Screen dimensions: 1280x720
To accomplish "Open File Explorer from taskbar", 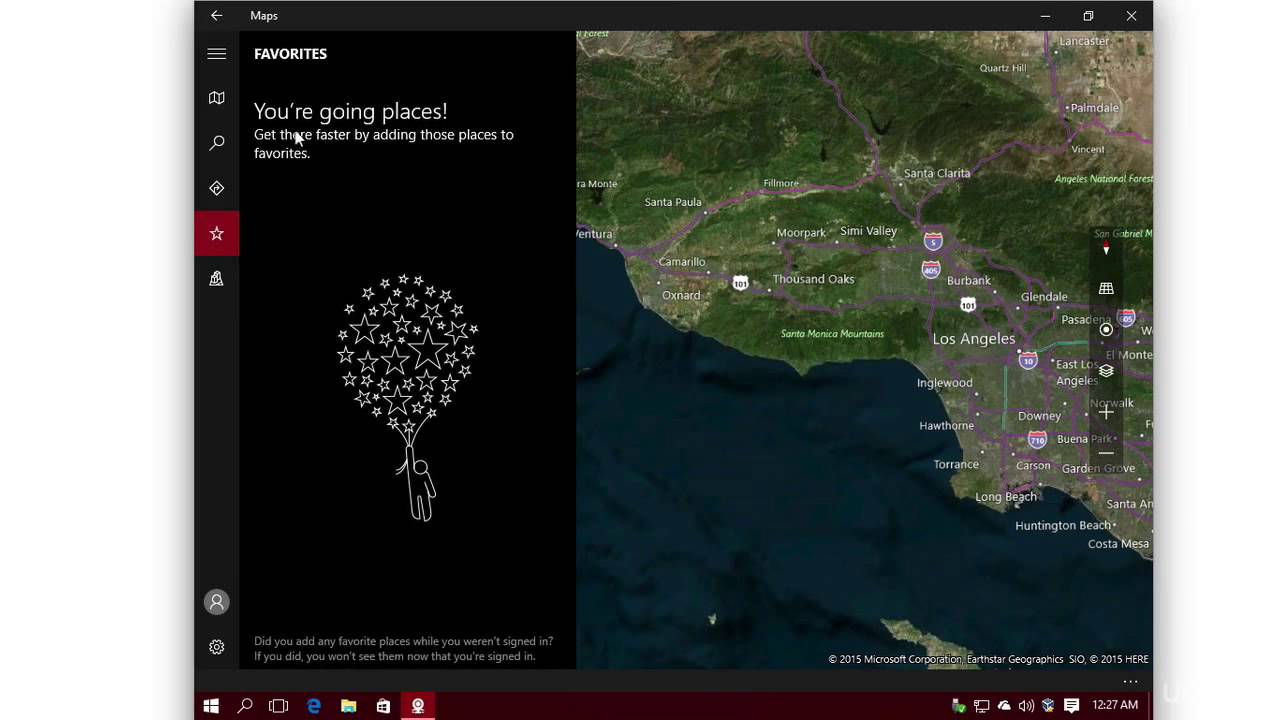I will [x=348, y=706].
